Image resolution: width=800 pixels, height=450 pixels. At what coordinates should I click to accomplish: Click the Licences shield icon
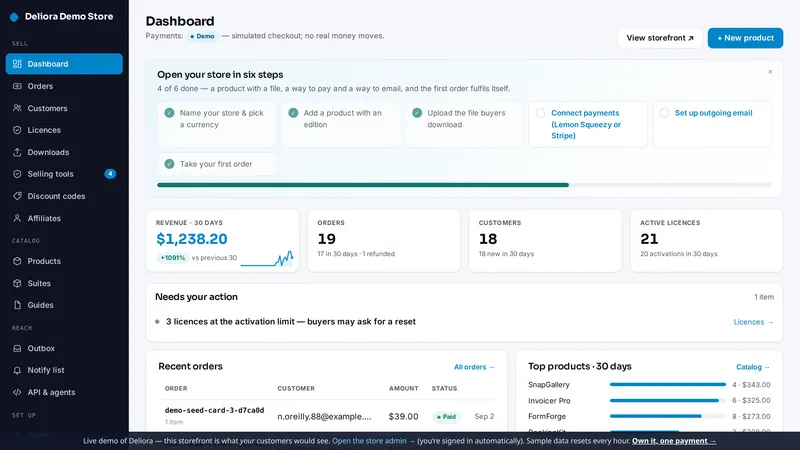click(x=17, y=130)
